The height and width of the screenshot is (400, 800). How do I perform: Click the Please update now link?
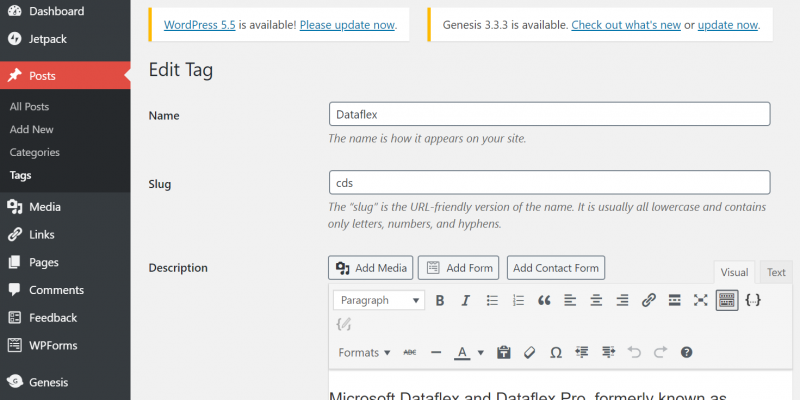tap(347, 24)
